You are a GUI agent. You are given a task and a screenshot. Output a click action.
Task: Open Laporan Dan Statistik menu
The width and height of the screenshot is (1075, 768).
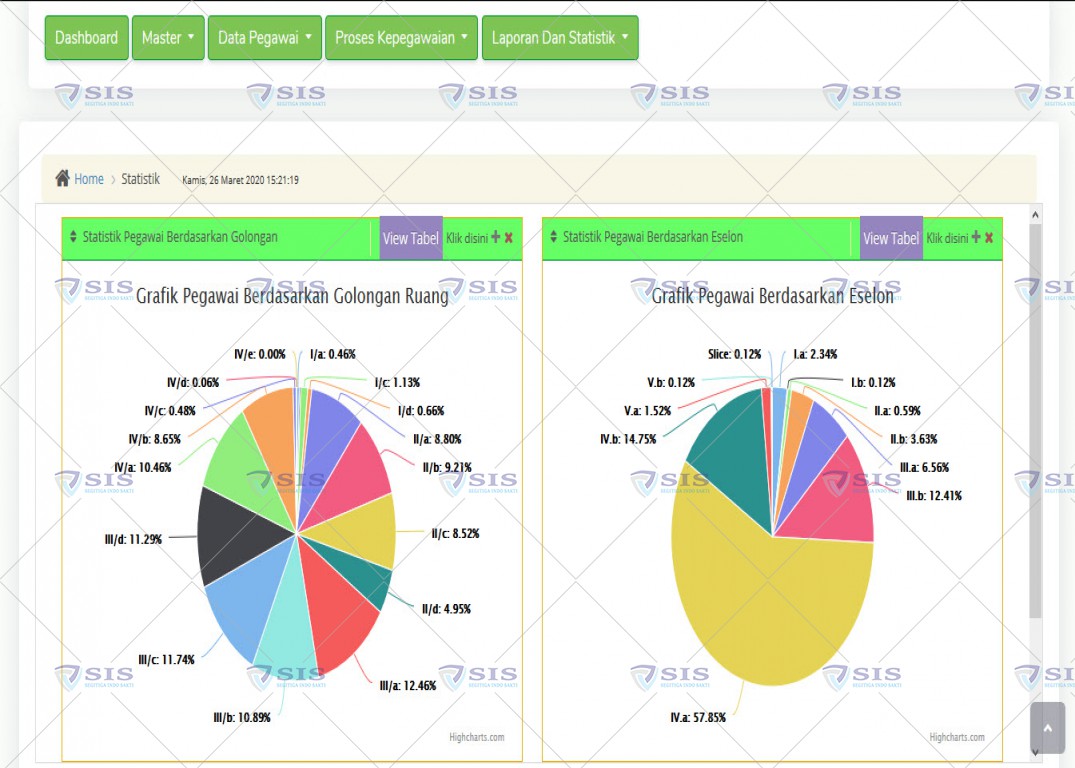560,38
